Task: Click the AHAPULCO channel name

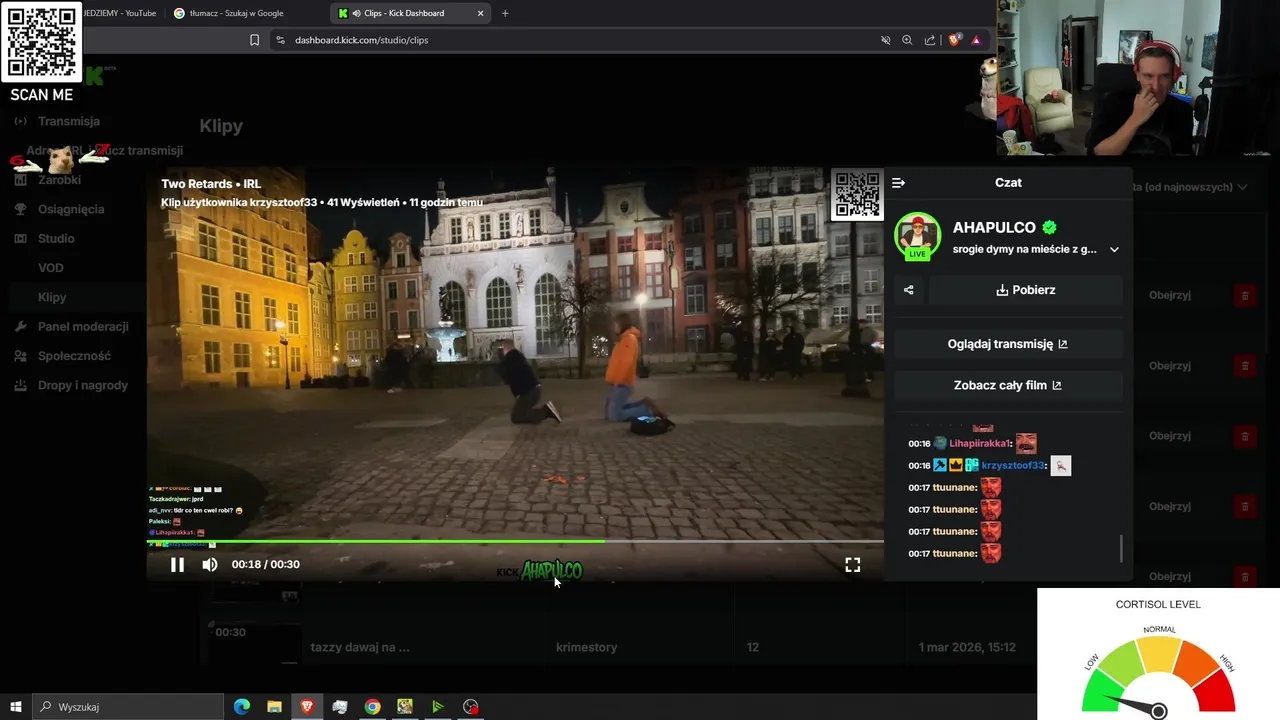Action: (x=994, y=228)
